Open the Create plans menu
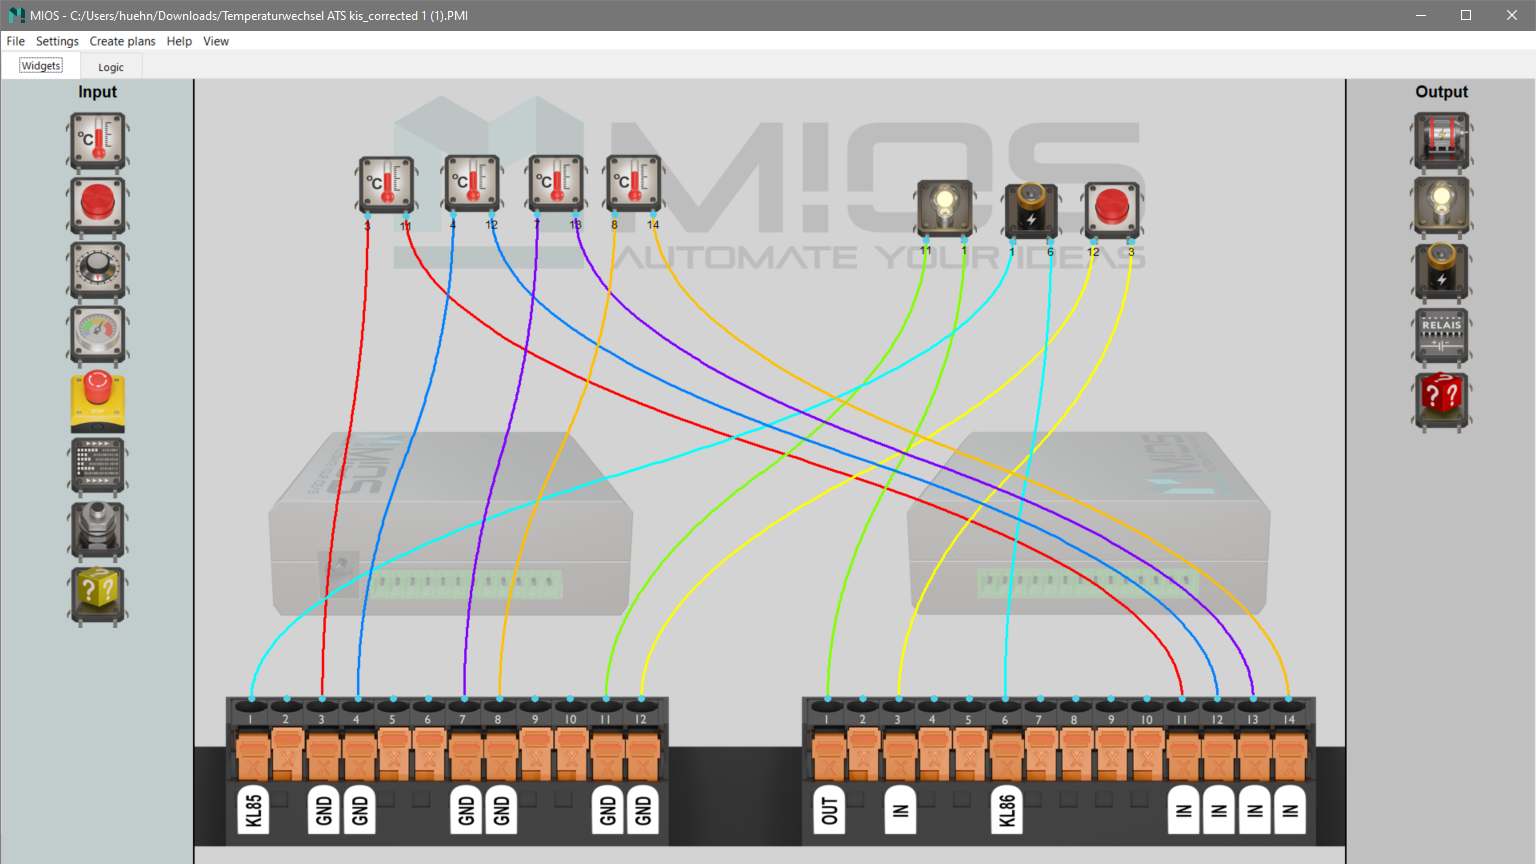 (122, 41)
